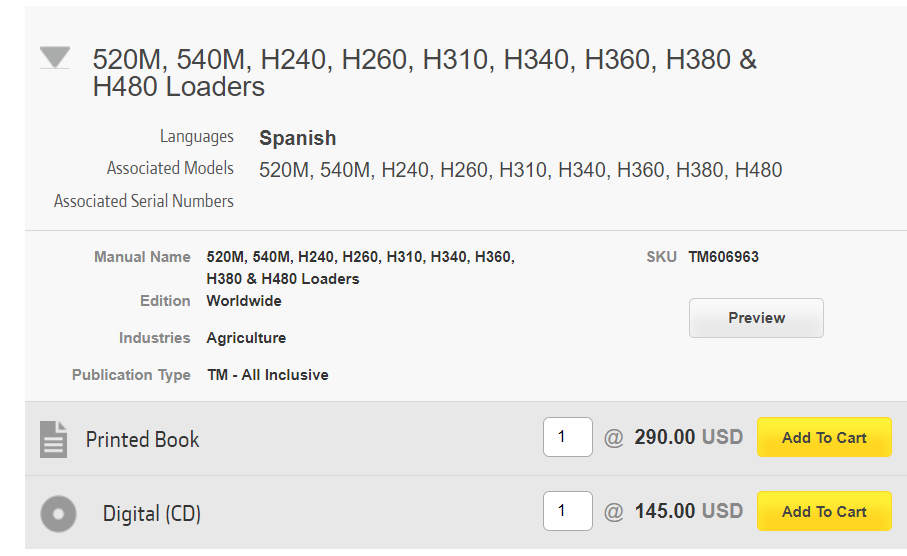Edit the Printed Book quantity field
Image resolution: width=907 pixels, height=556 pixels.
(567, 437)
